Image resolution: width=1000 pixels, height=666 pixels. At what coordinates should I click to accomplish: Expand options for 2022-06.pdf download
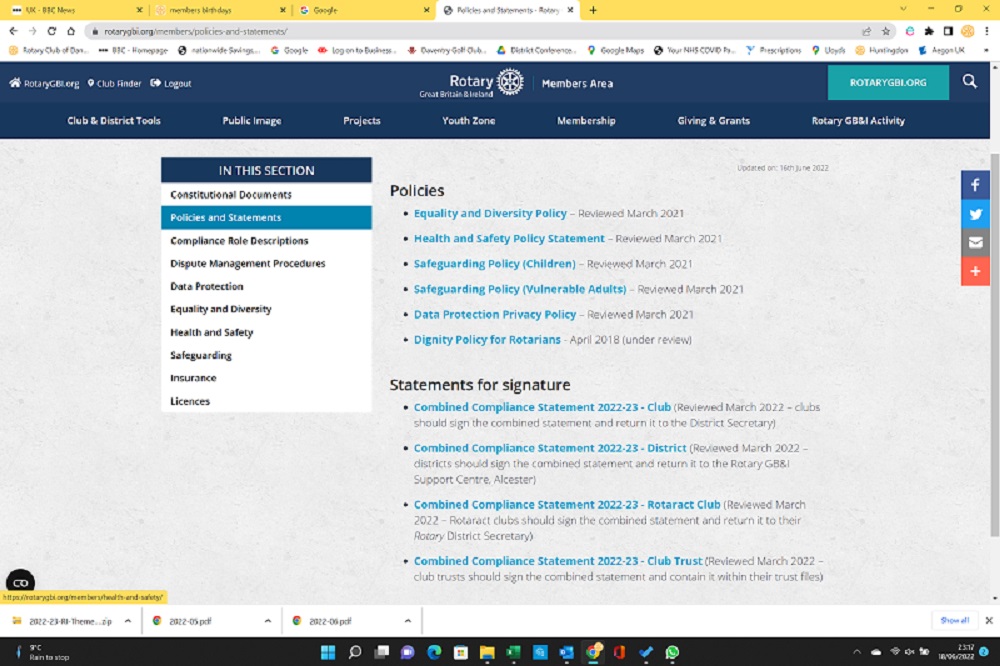coord(408,621)
